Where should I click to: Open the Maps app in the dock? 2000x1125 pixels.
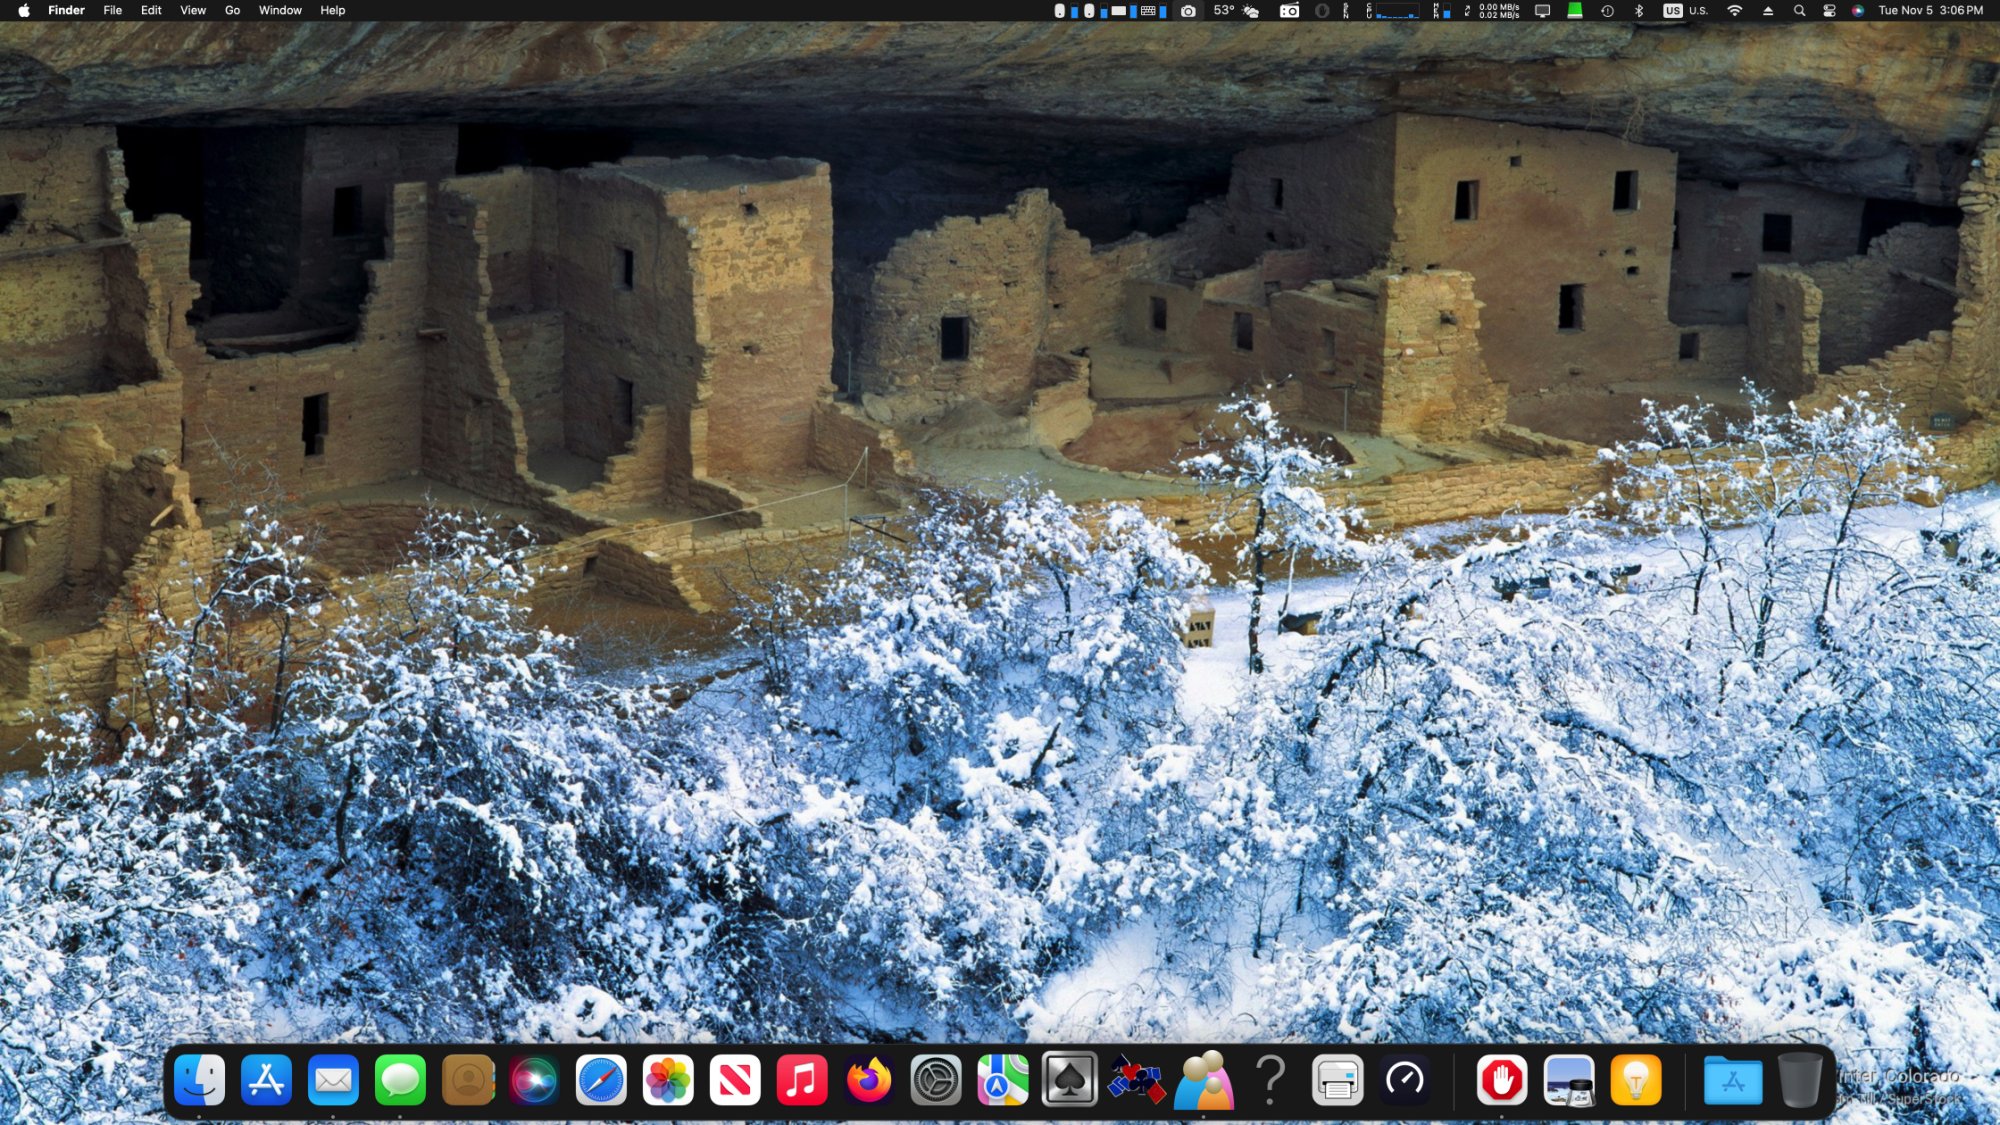[x=1002, y=1080]
